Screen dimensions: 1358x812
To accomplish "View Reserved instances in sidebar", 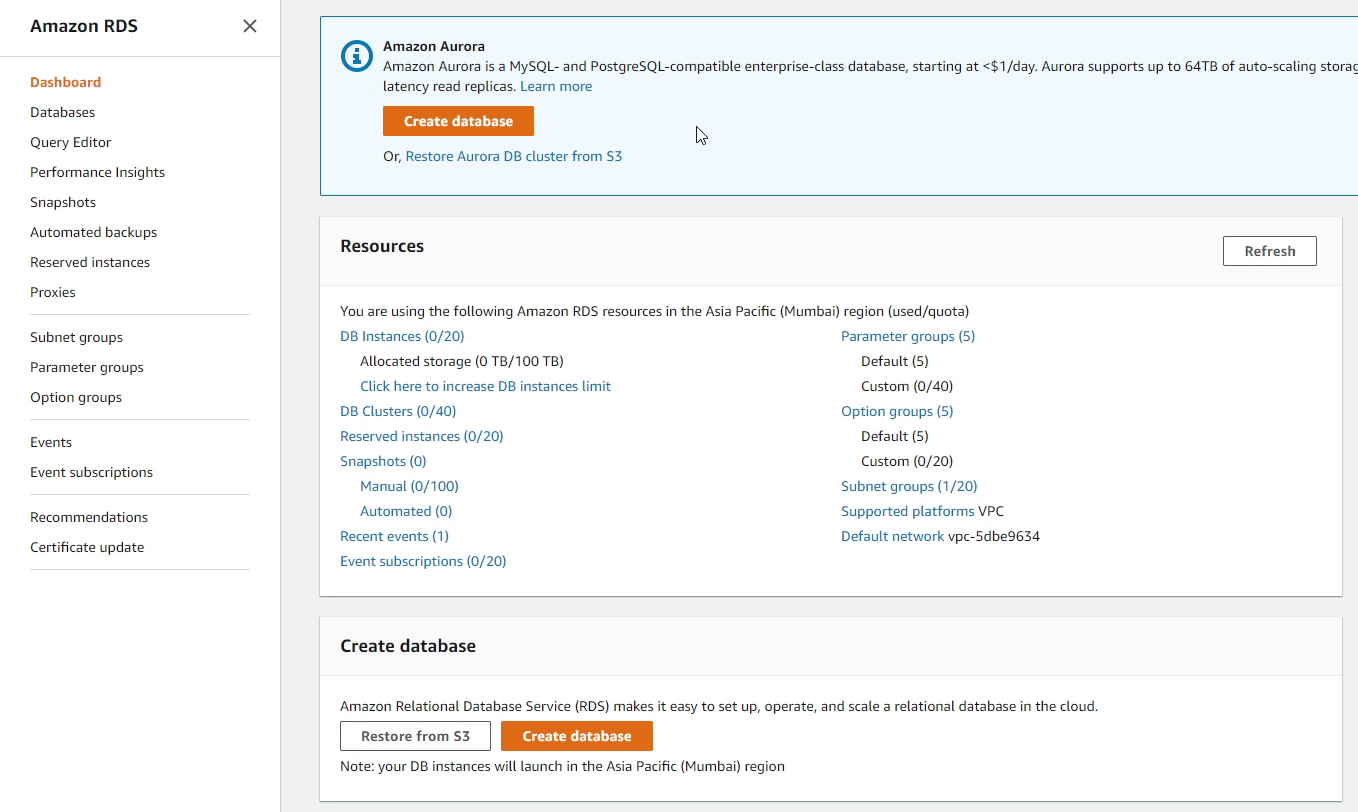I will pos(89,262).
